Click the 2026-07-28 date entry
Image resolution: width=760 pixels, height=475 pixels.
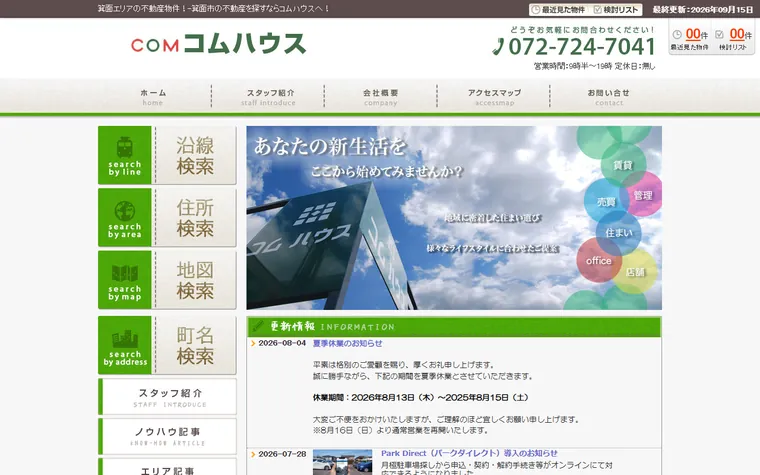282,454
